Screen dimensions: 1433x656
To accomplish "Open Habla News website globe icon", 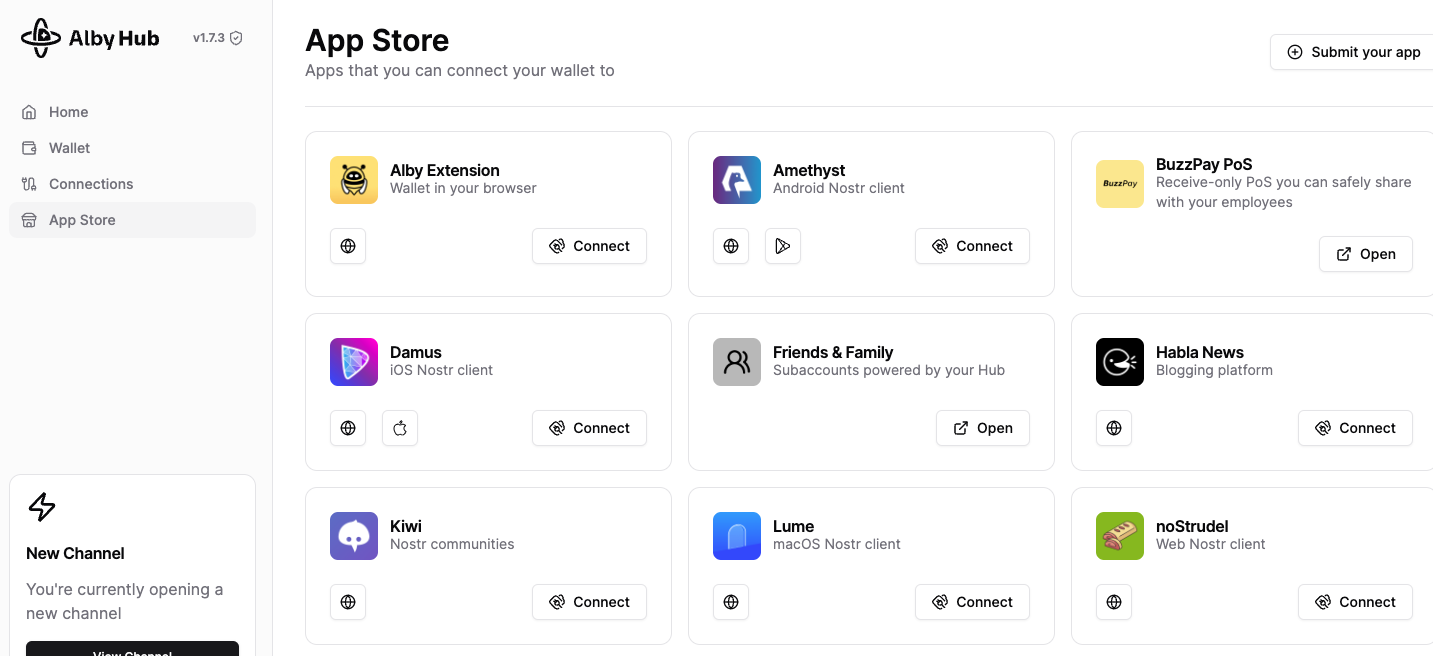I will [x=1114, y=428].
